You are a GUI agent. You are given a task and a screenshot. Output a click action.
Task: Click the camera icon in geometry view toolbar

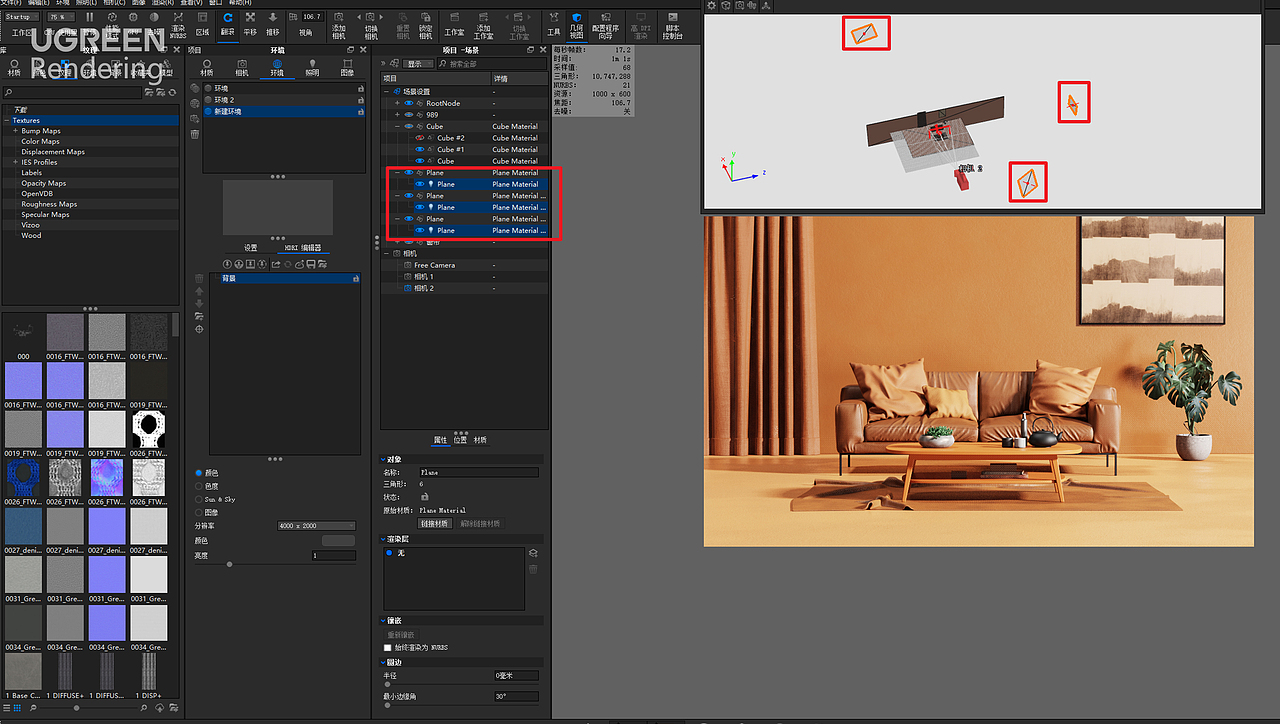tap(739, 5)
